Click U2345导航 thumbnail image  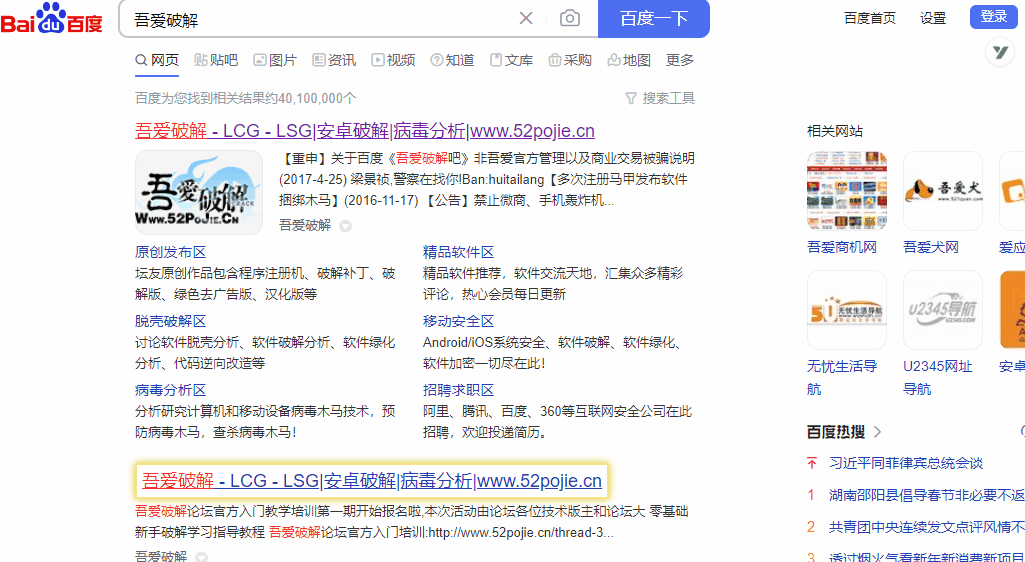[943, 310]
